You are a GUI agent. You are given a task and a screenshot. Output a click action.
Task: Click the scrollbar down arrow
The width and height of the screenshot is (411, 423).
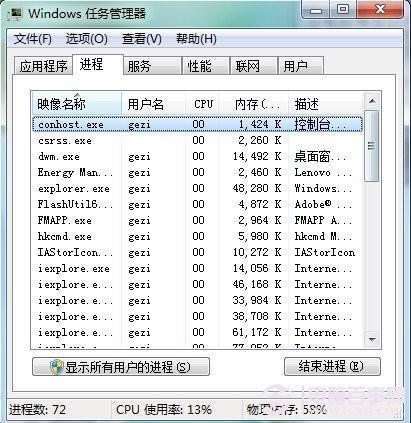pos(372,340)
